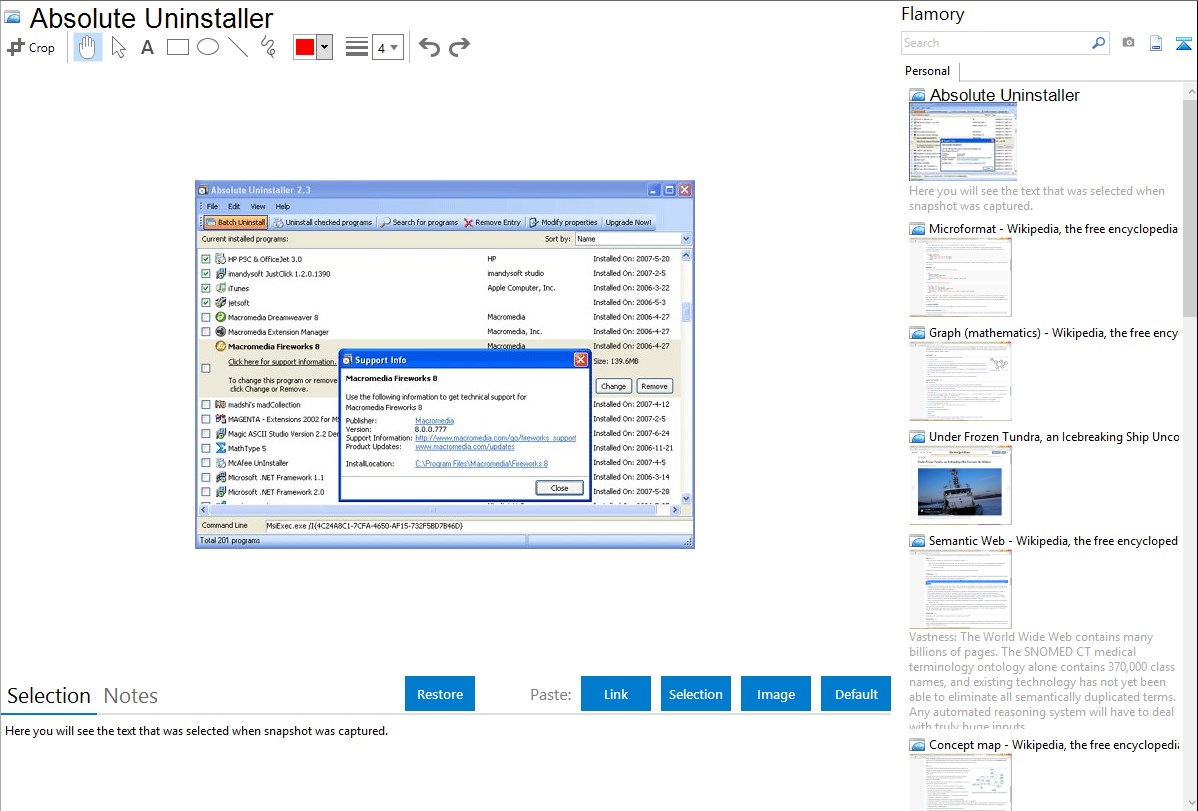
Task: Choose the straight line tool
Action: 238,47
